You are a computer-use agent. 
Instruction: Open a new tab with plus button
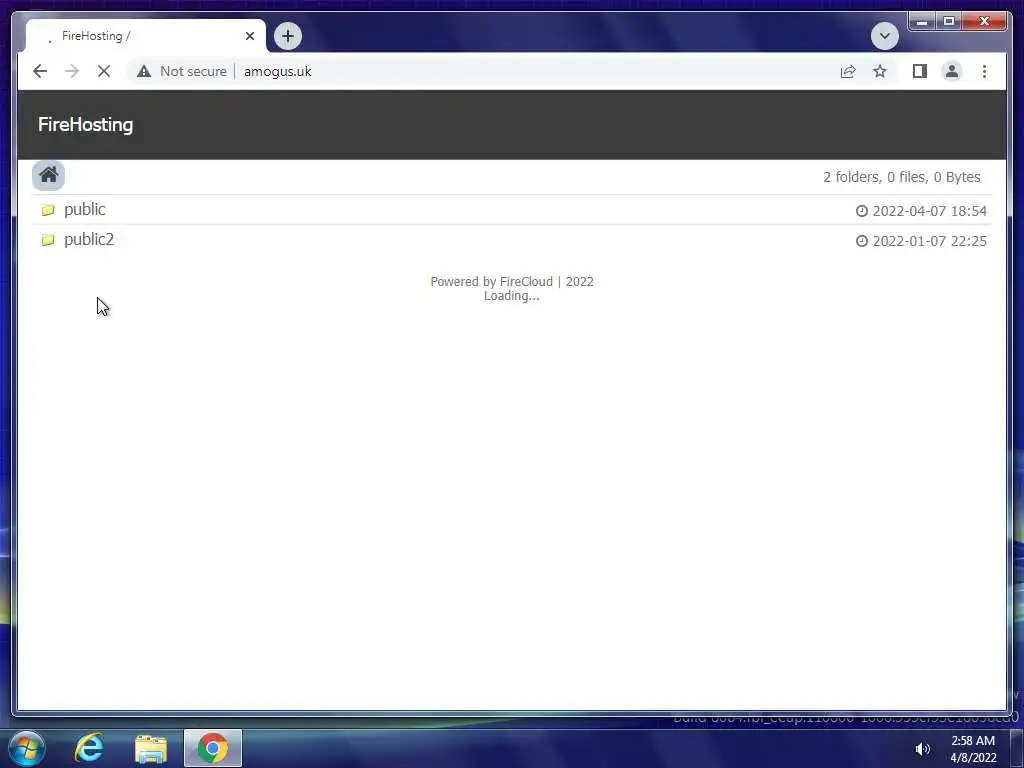coord(288,36)
